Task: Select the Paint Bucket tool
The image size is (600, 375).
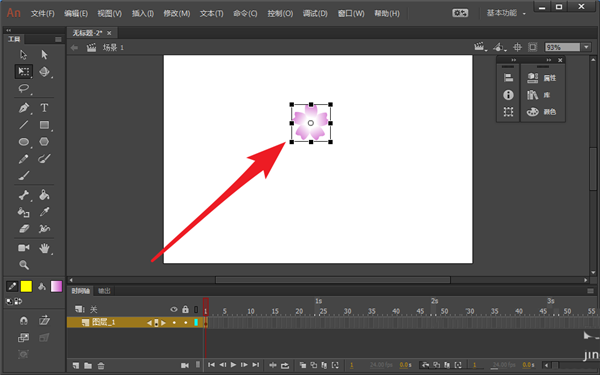Action: point(44,195)
